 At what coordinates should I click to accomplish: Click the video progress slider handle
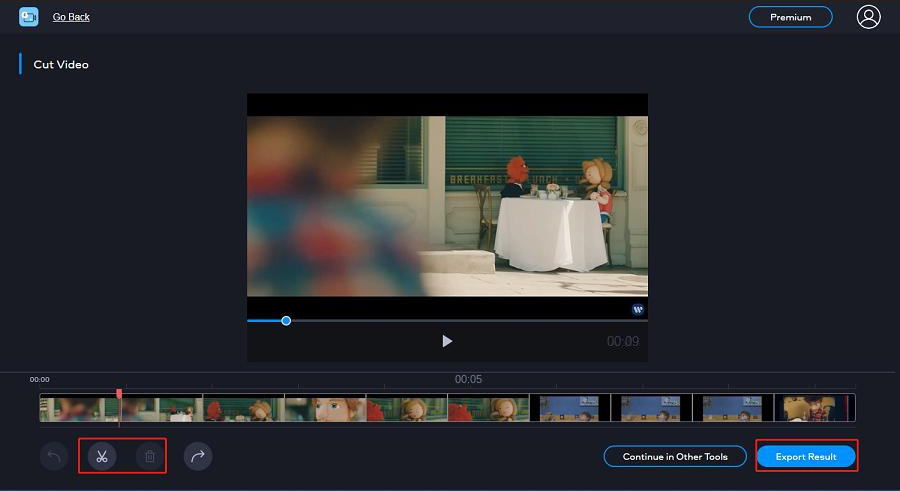tap(286, 321)
